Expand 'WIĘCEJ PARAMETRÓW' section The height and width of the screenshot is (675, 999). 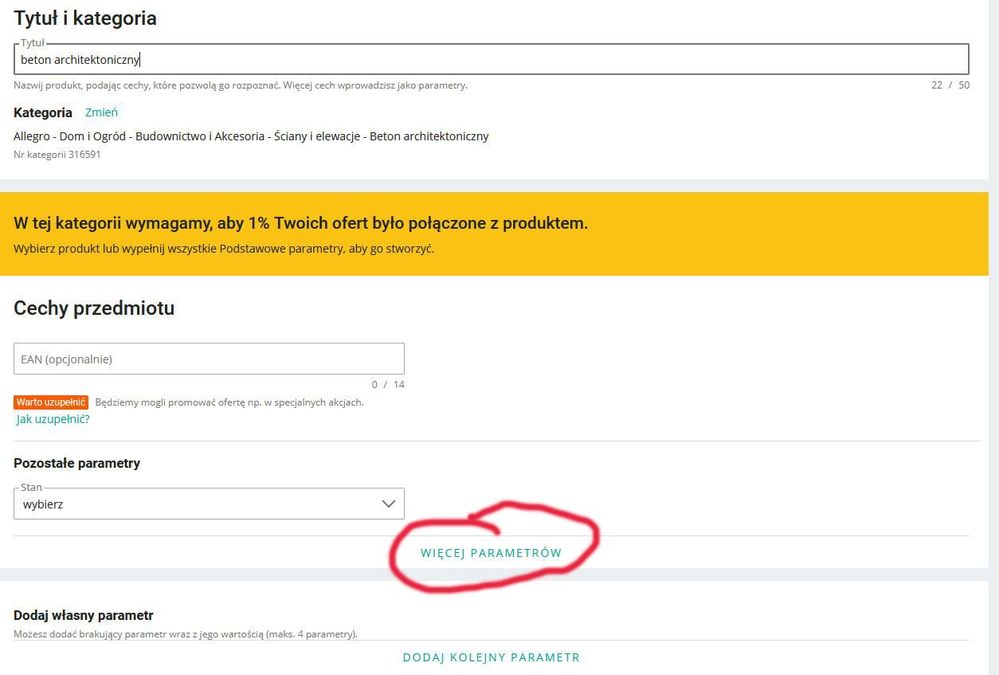491,553
